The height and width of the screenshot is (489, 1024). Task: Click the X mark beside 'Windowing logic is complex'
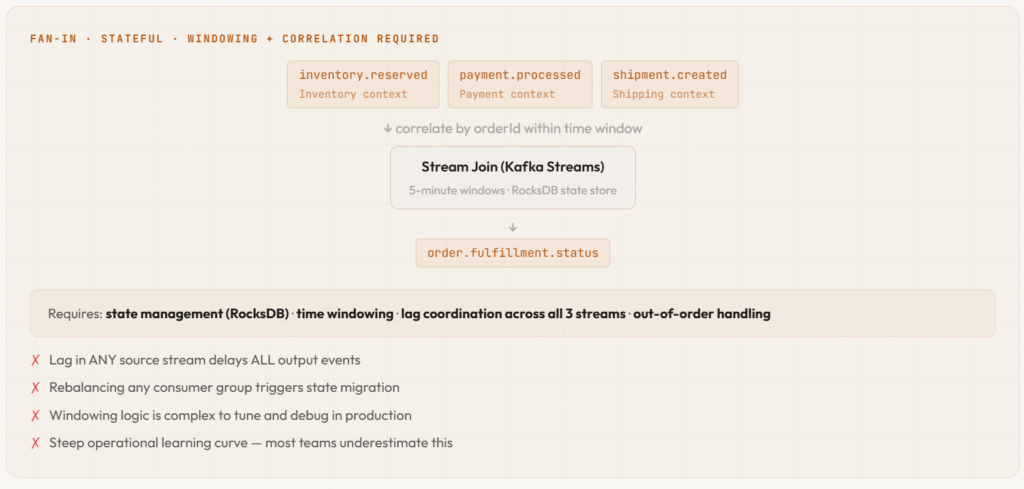click(36, 415)
